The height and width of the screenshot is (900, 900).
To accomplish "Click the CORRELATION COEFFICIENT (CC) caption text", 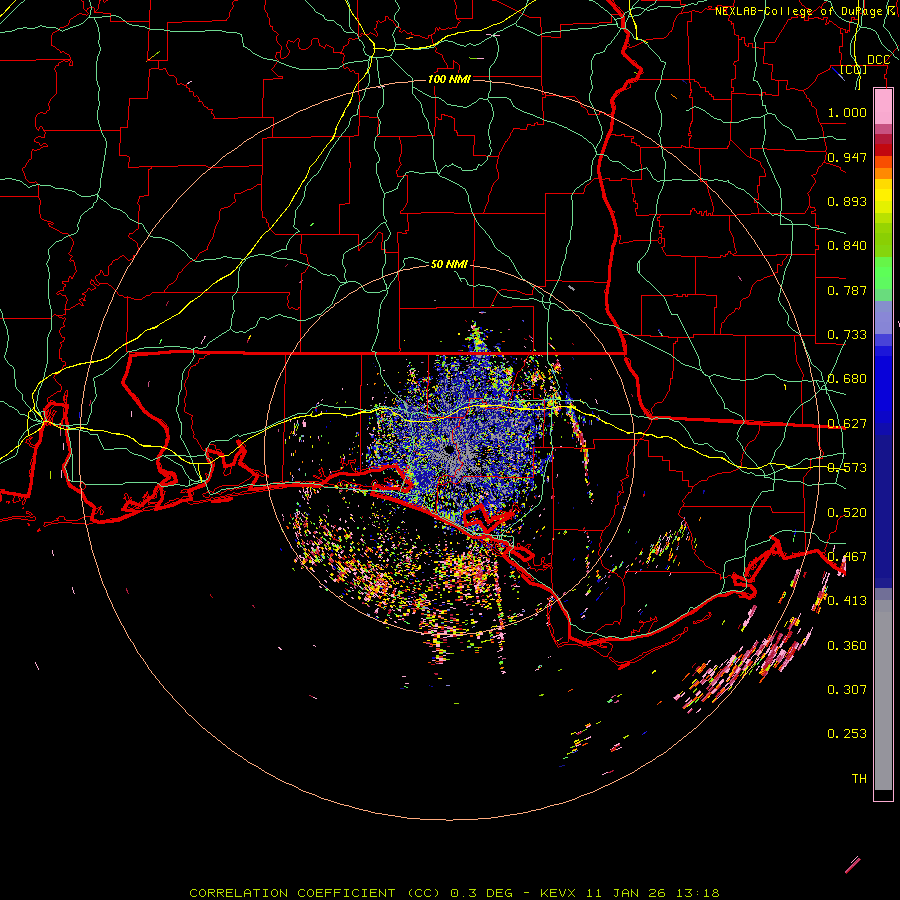I will pyautogui.click(x=316, y=893).
